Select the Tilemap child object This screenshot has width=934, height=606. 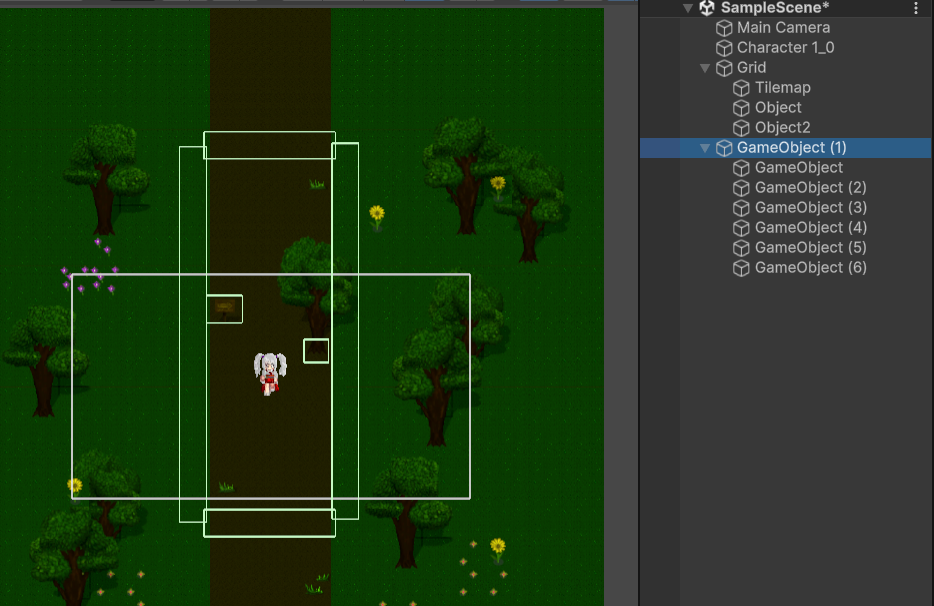pyautogui.click(x=783, y=88)
